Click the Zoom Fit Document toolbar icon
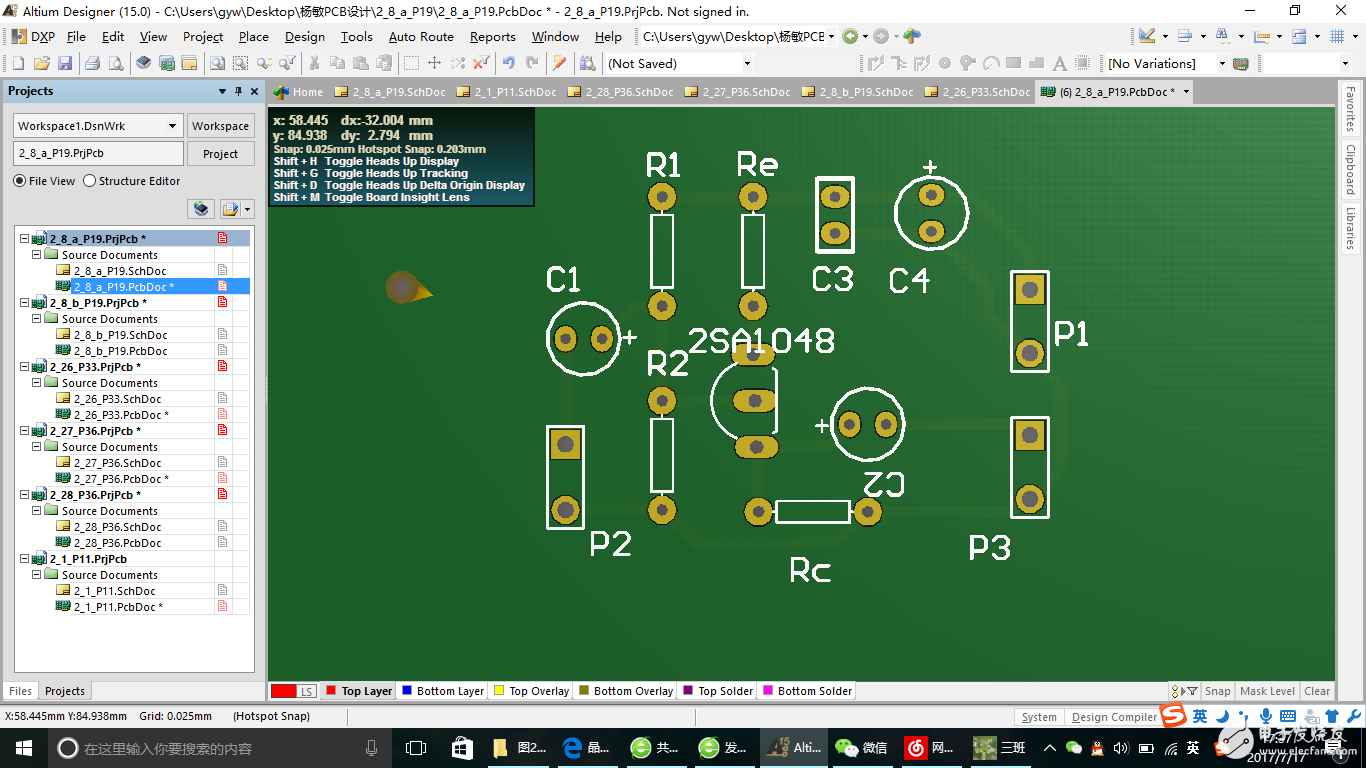Screen dimensions: 1366x768 [217, 63]
